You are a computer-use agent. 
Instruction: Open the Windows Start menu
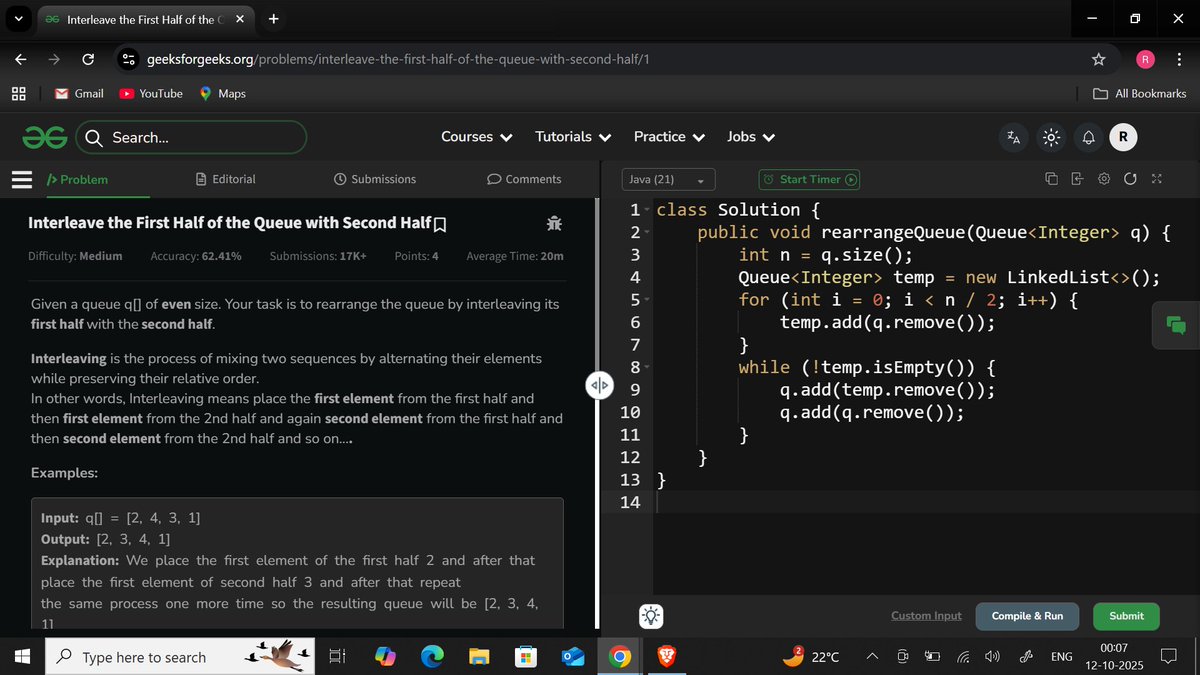pyautogui.click(x=22, y=657)
